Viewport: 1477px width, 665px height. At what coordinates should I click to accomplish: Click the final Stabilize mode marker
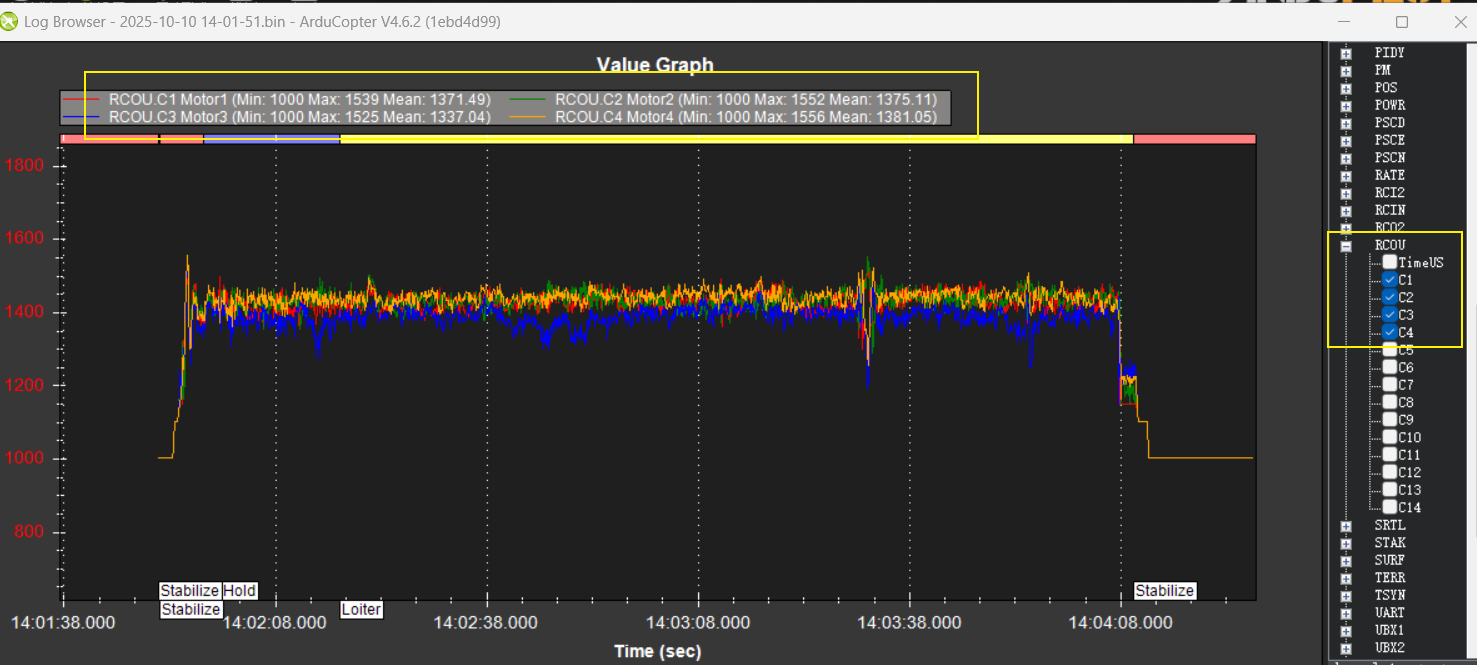click(x=1164, y=591)
